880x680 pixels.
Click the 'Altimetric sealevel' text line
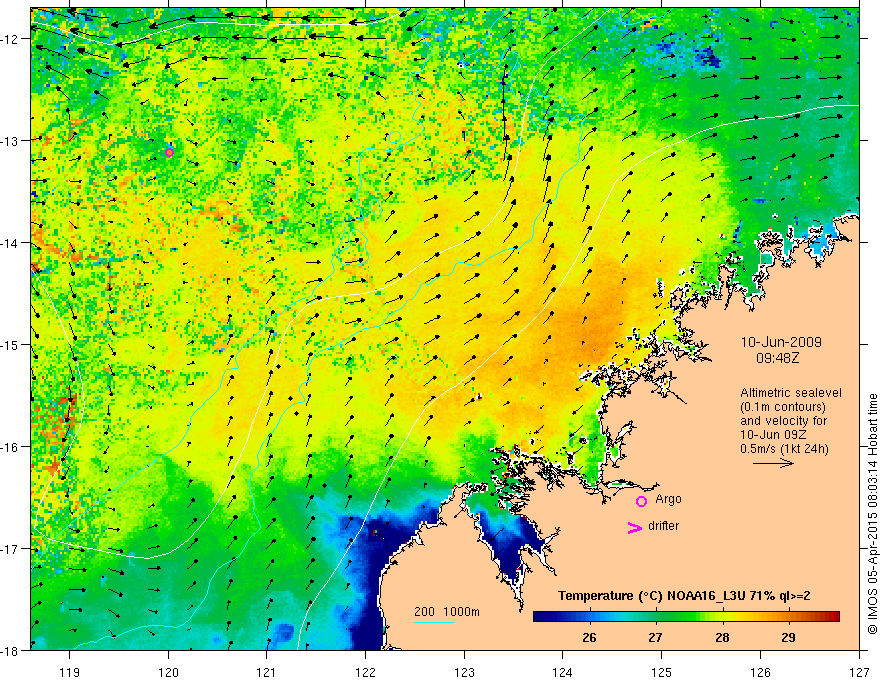[x=791, y=393]
